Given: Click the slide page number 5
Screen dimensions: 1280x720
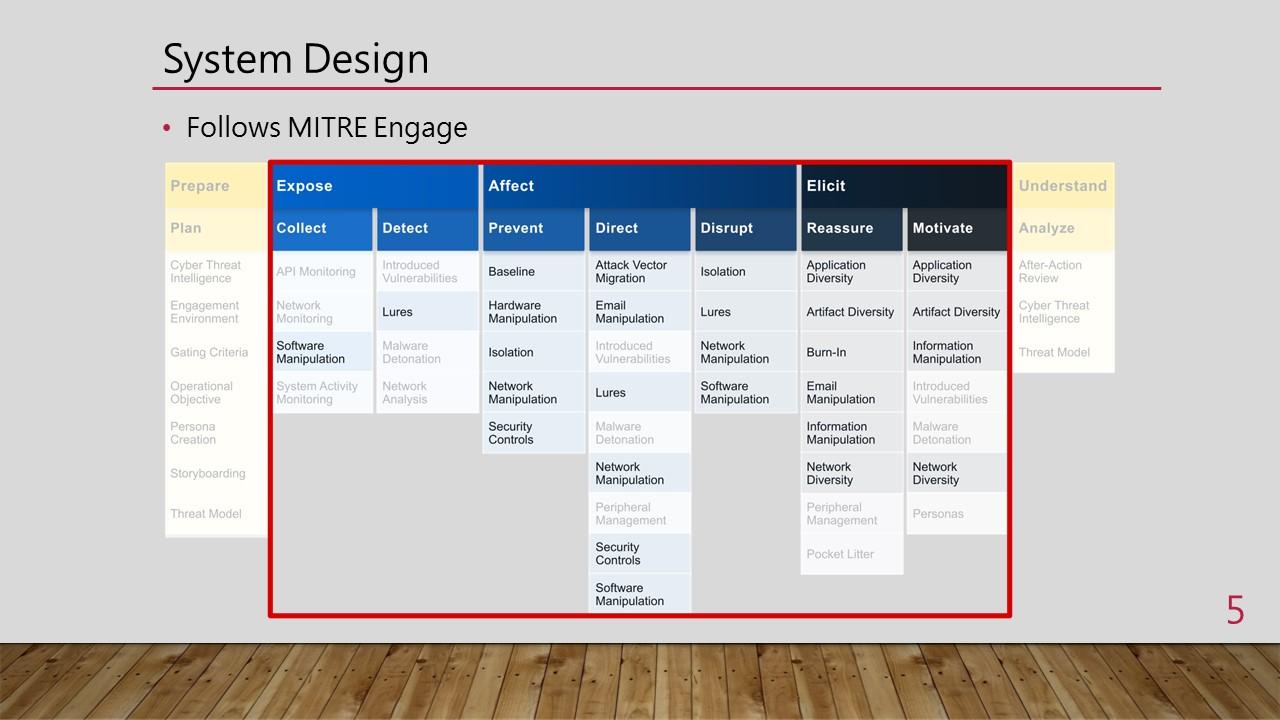Looking at the screenshot, I should [1236, 610].
